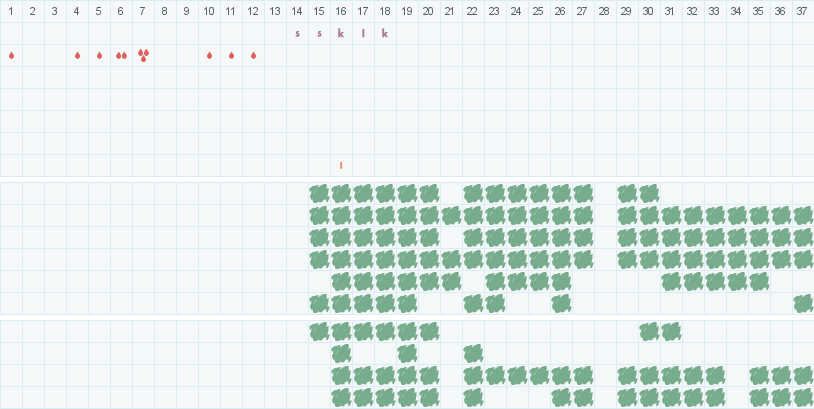Click the "s" marker on day 15
Screen dimensions: 814x409
(319, 33)
